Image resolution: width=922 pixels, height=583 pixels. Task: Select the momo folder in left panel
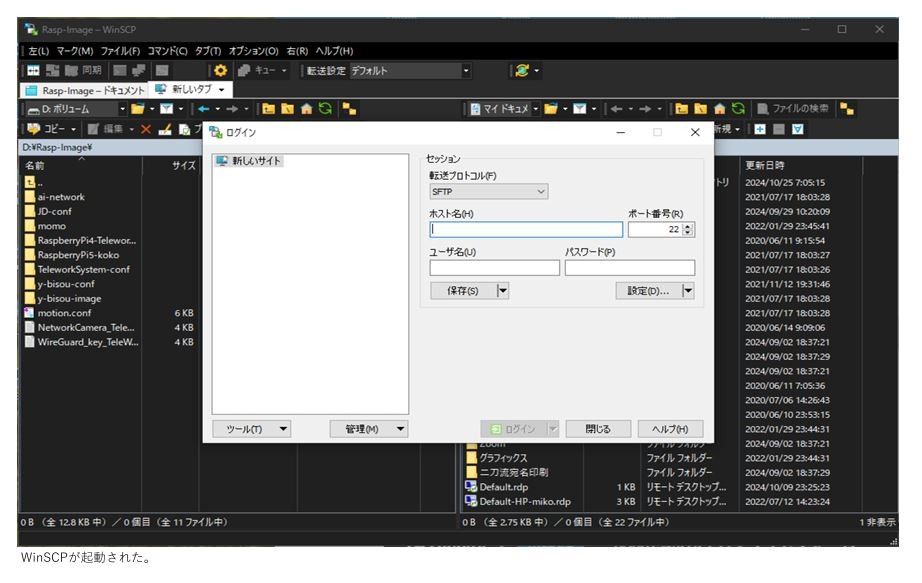(x=51, y=226)
